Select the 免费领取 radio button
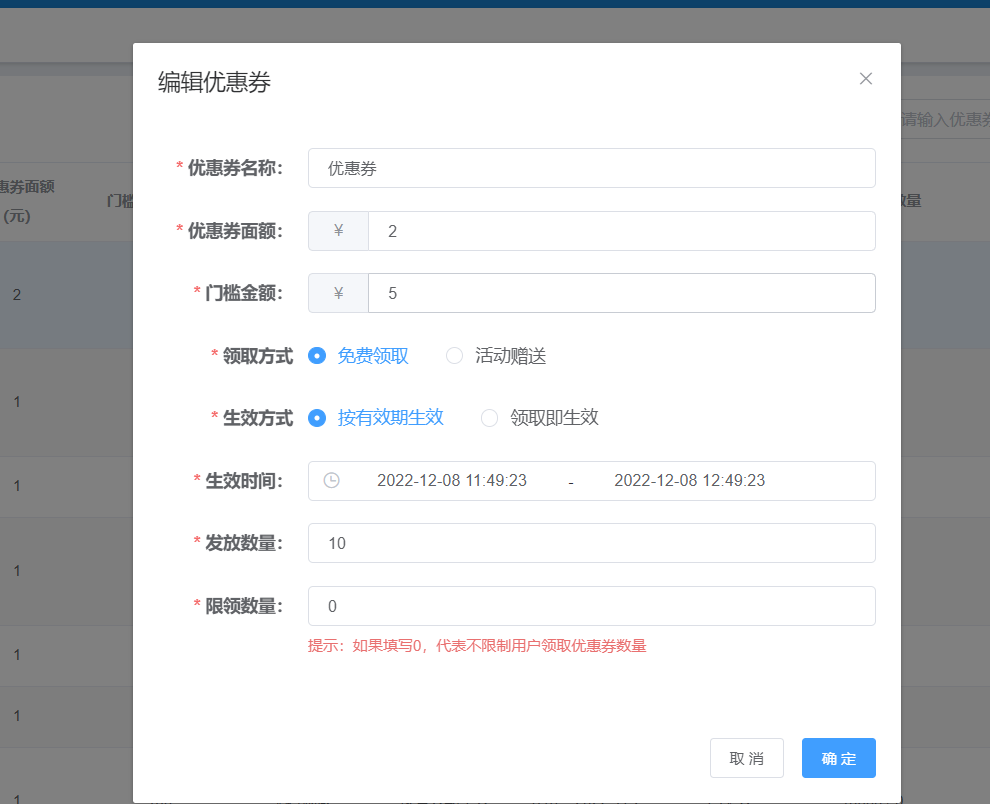 [x=317, y=356]
